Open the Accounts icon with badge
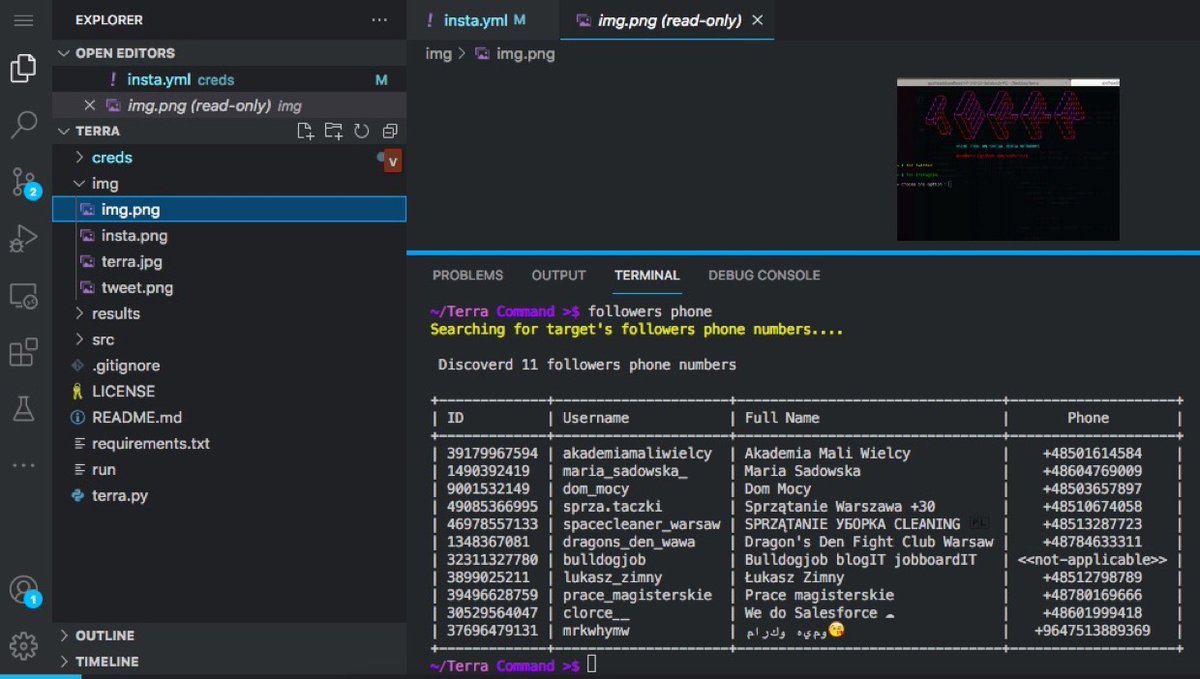 [x=24, y=591]
